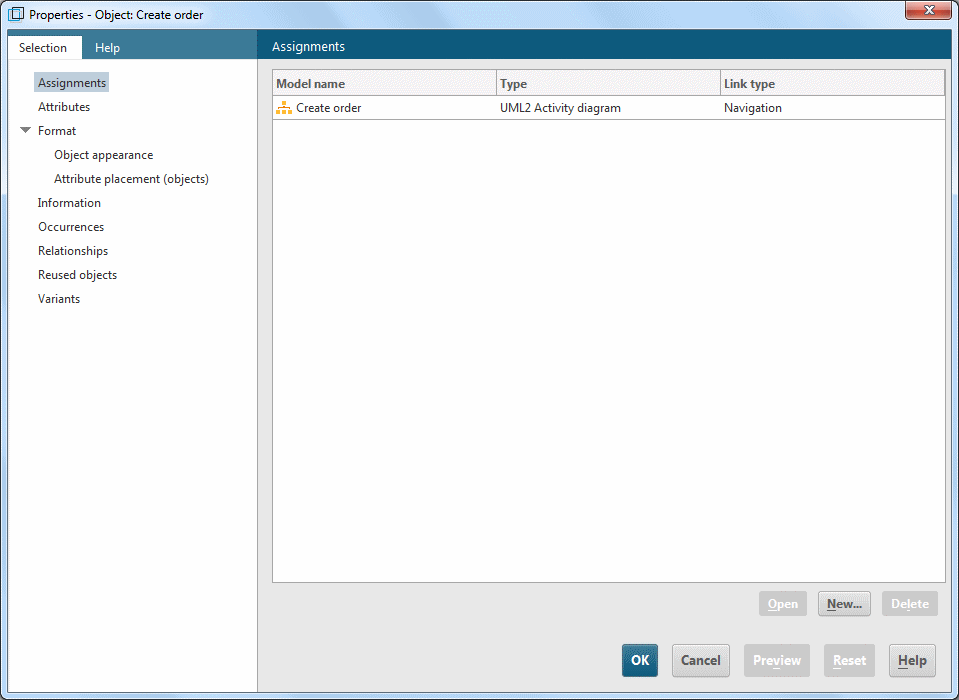Click the Help button at bottom
959x700 pixels.
point(912,660)
